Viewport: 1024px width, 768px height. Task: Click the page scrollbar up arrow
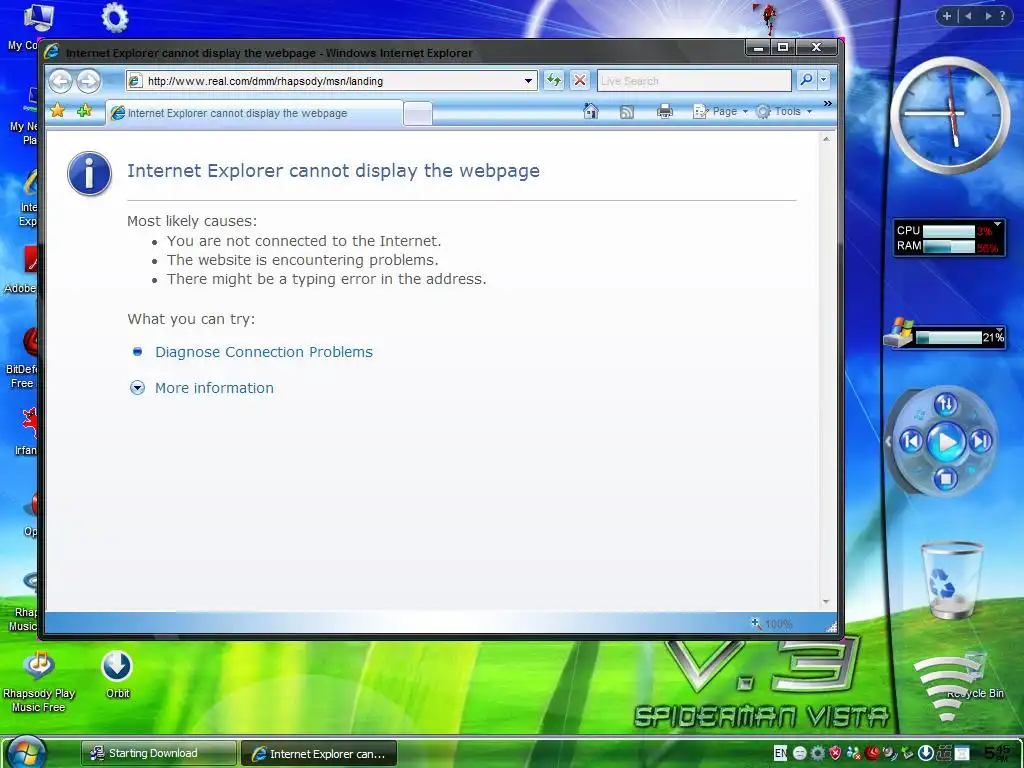point(826,139)
